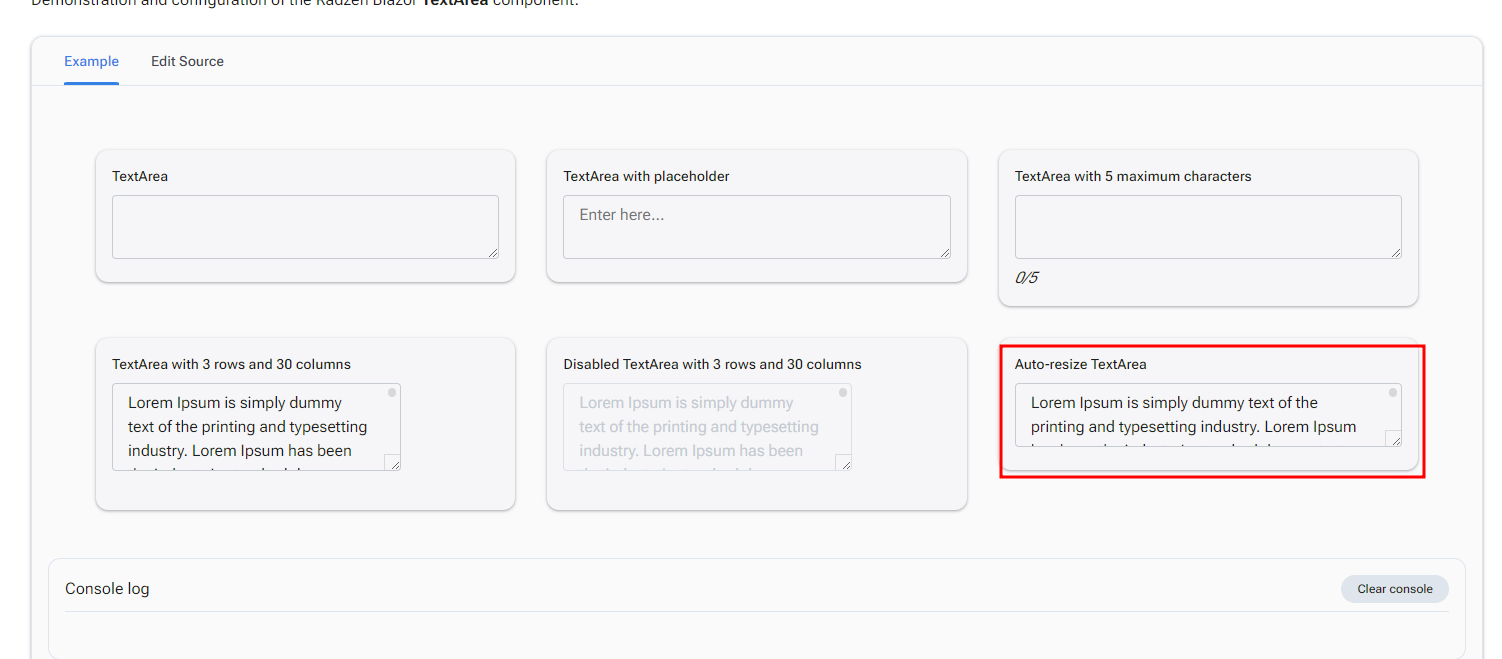The width and height of the screenshot is (1502, 659).
Task: Click the 0/5 character counter
Action: (1026, 278)
